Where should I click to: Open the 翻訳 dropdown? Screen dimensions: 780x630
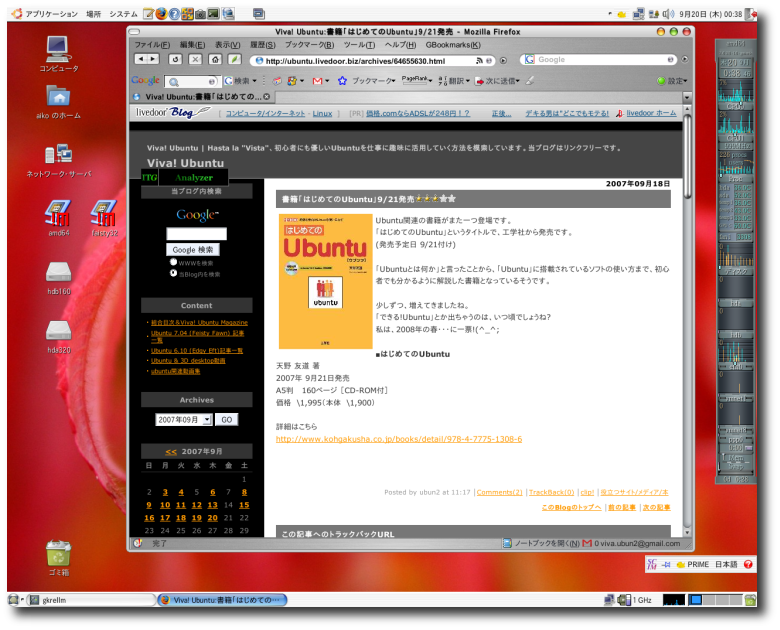pos(454,81)
